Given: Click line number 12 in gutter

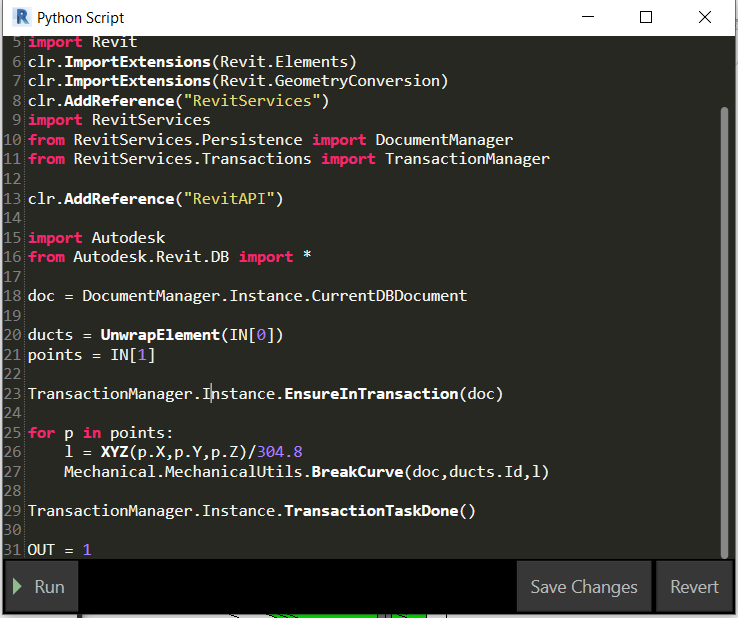Looking at the screenshot, I should (13, 179).
